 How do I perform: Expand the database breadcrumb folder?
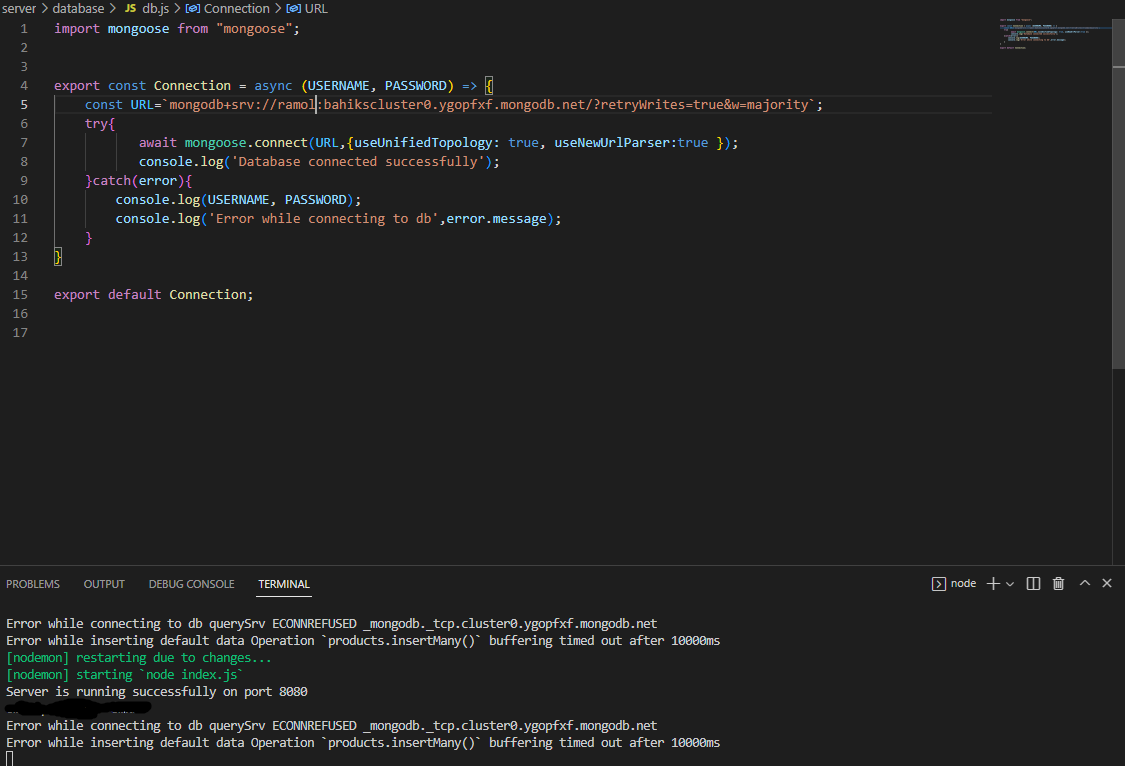click(78, 8)
